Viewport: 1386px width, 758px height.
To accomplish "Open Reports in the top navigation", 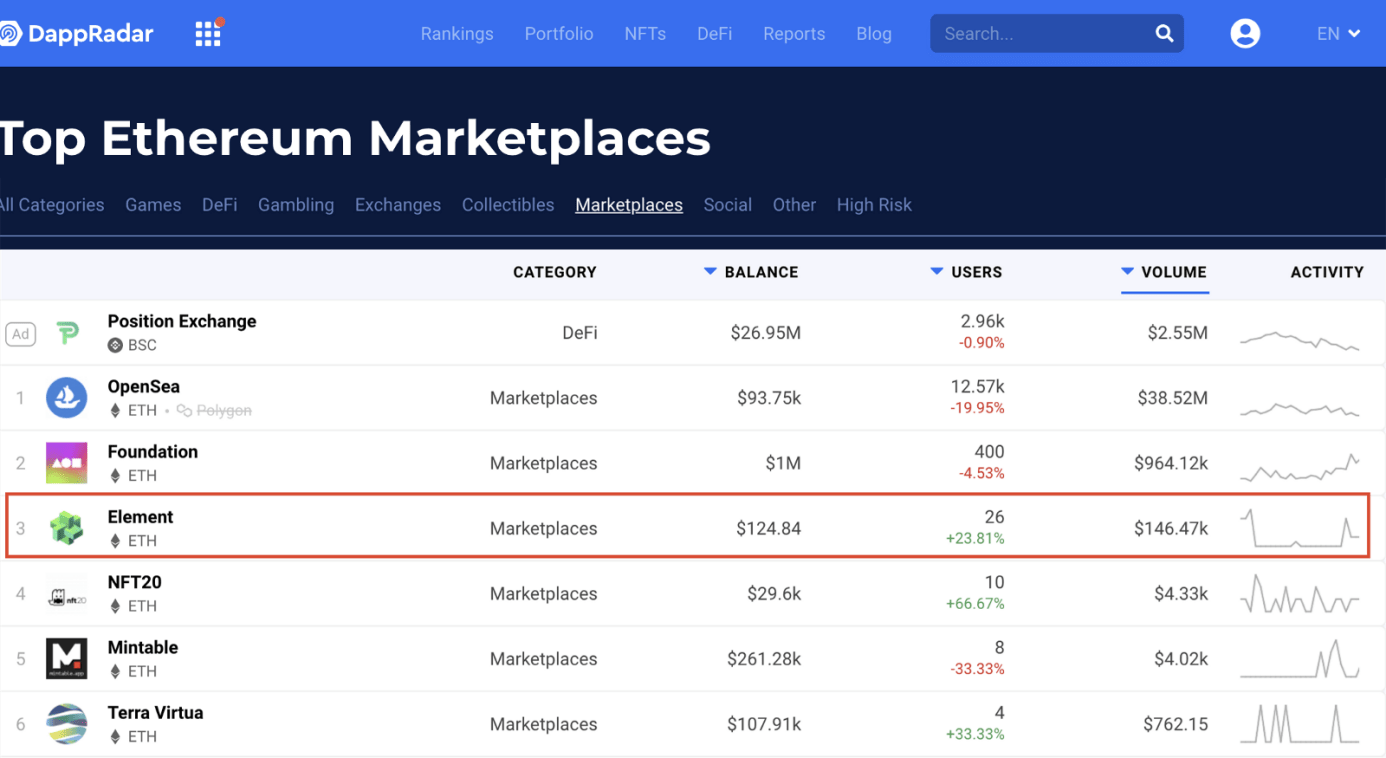I will pyautogui.click(x=794, y=33).
